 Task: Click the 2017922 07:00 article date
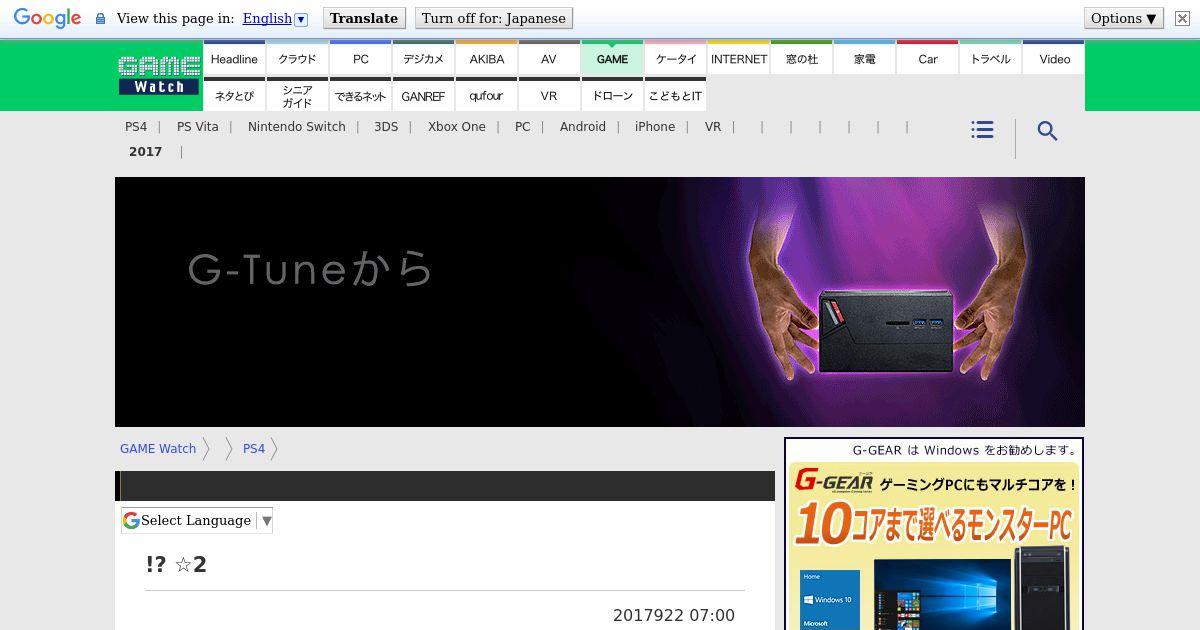point(674,616)
